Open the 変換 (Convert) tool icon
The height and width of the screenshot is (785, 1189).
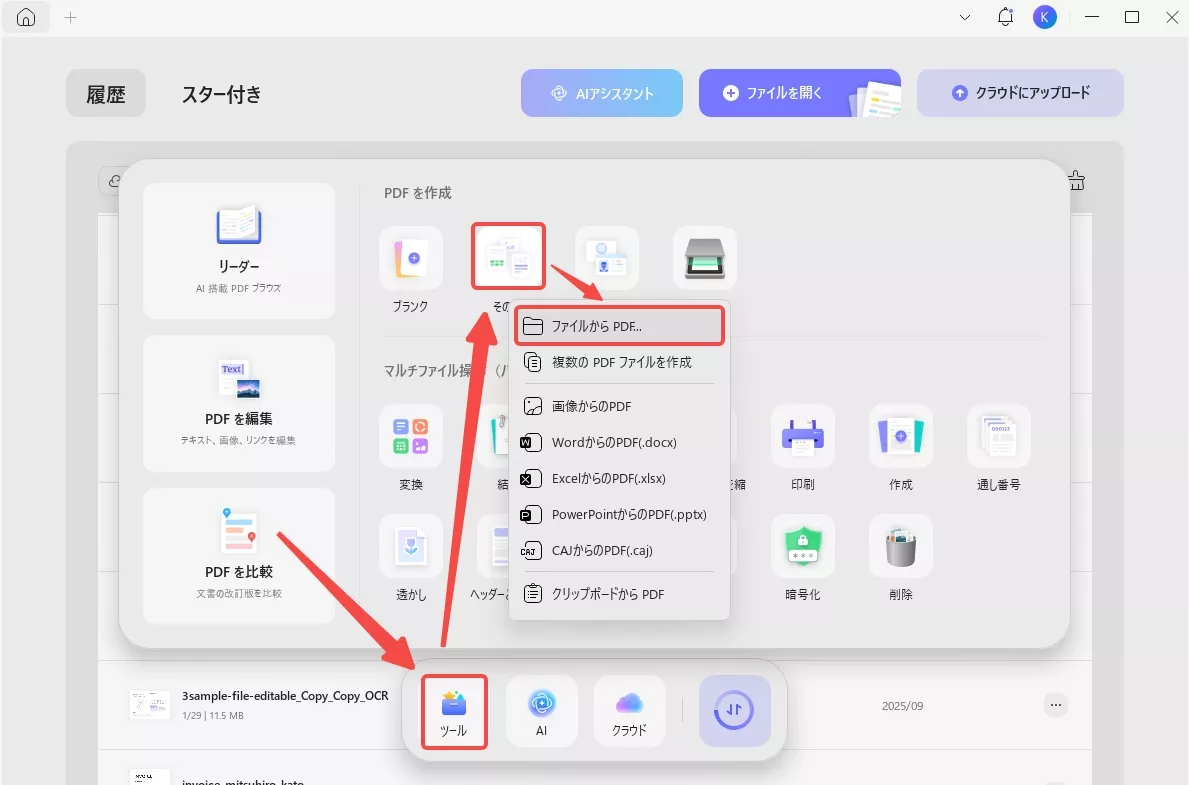[x=411, y=437]
